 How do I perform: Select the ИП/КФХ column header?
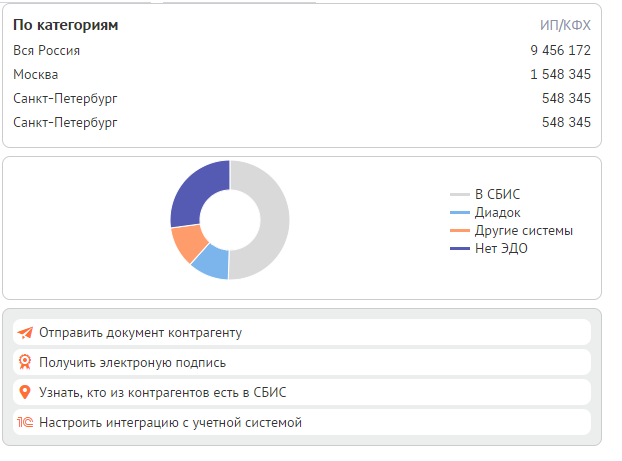pyautogui.click(x=565, y=25)
